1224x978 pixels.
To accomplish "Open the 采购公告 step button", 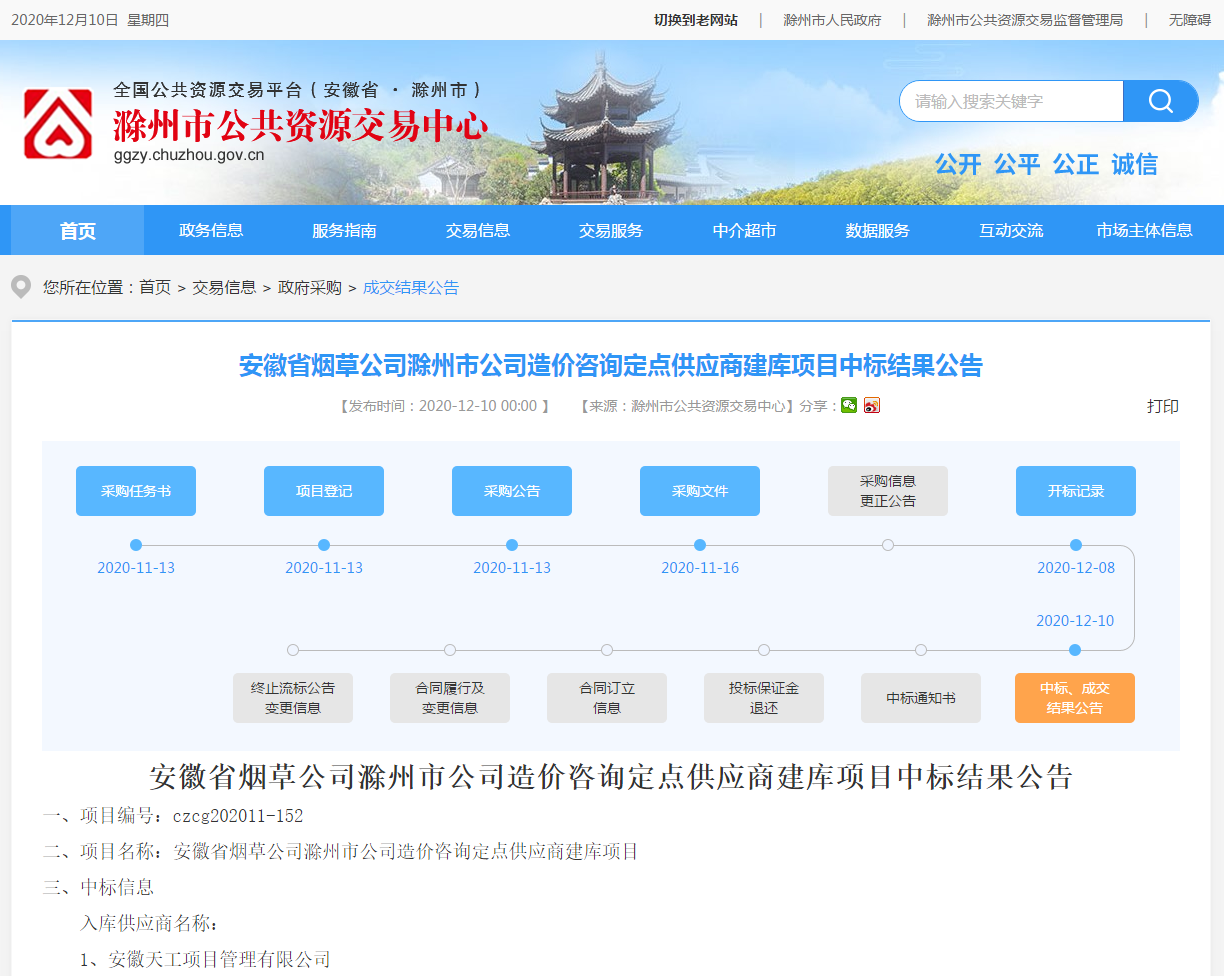I will click(512, 491).
